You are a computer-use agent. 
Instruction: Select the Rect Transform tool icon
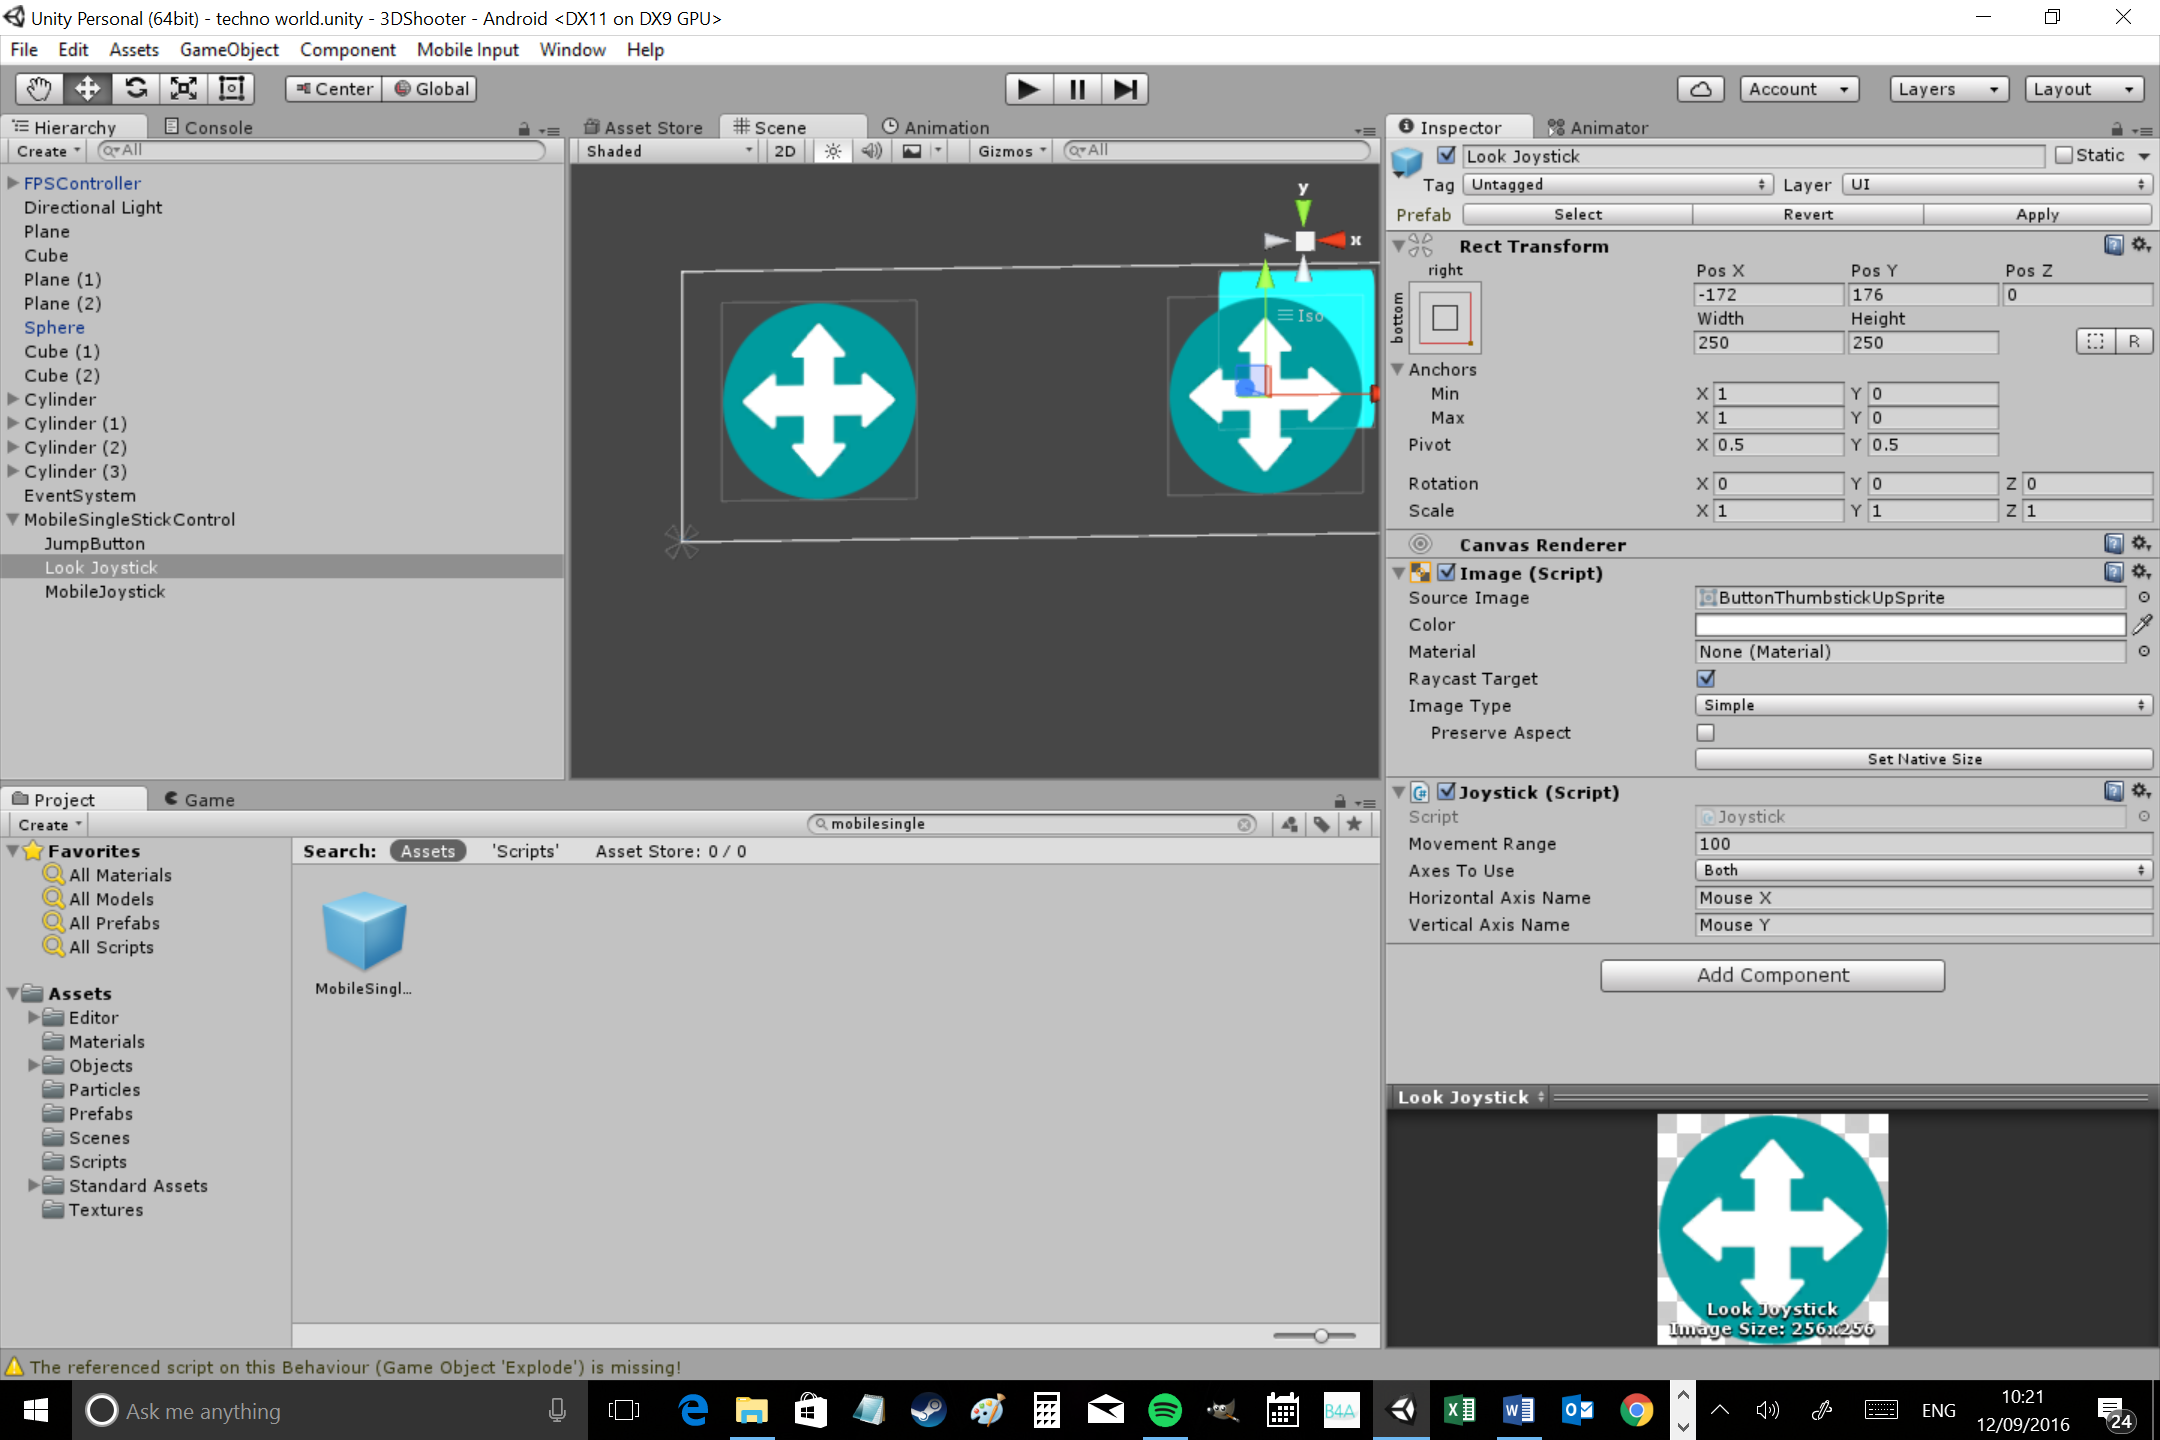point(231,89)
